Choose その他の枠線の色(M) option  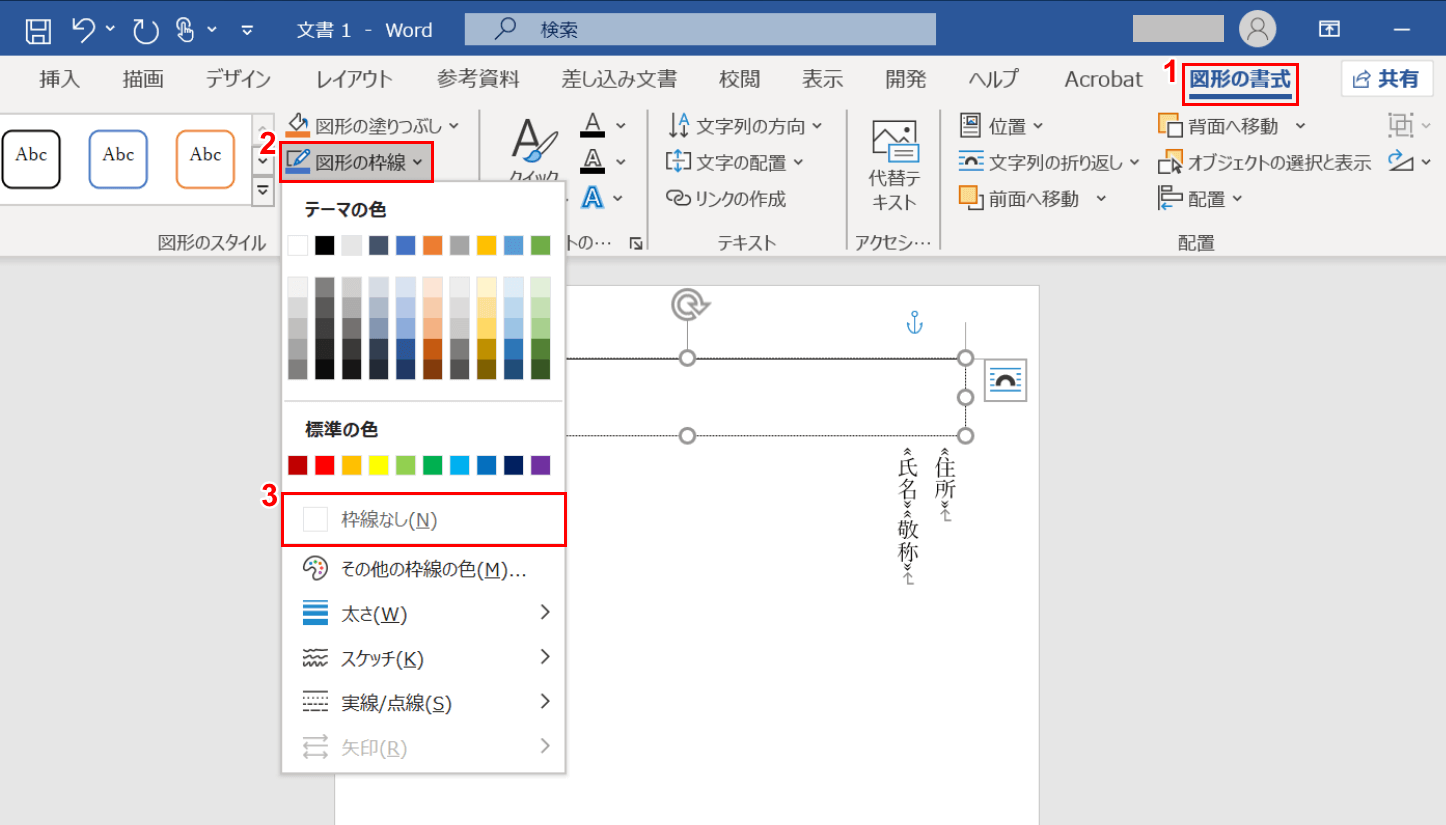coord(423,569)
